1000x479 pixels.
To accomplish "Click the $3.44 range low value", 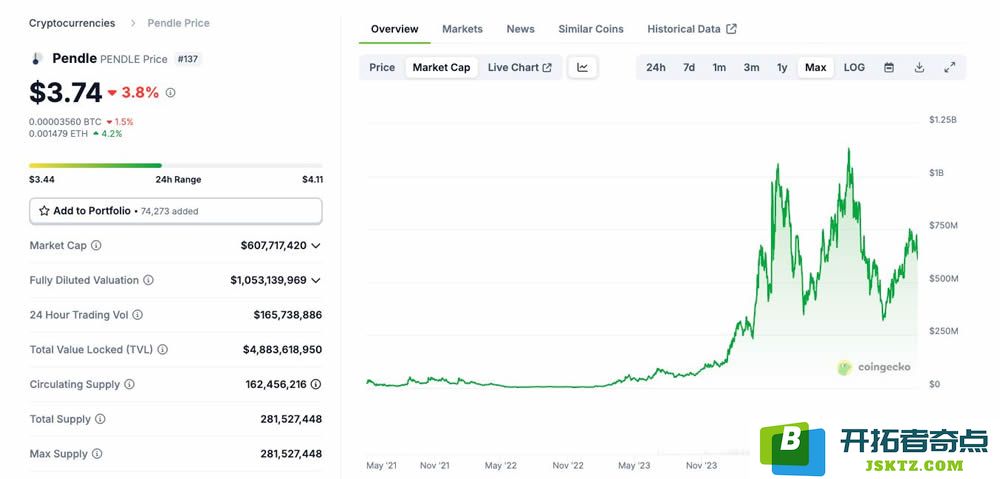I will (42, 179).
